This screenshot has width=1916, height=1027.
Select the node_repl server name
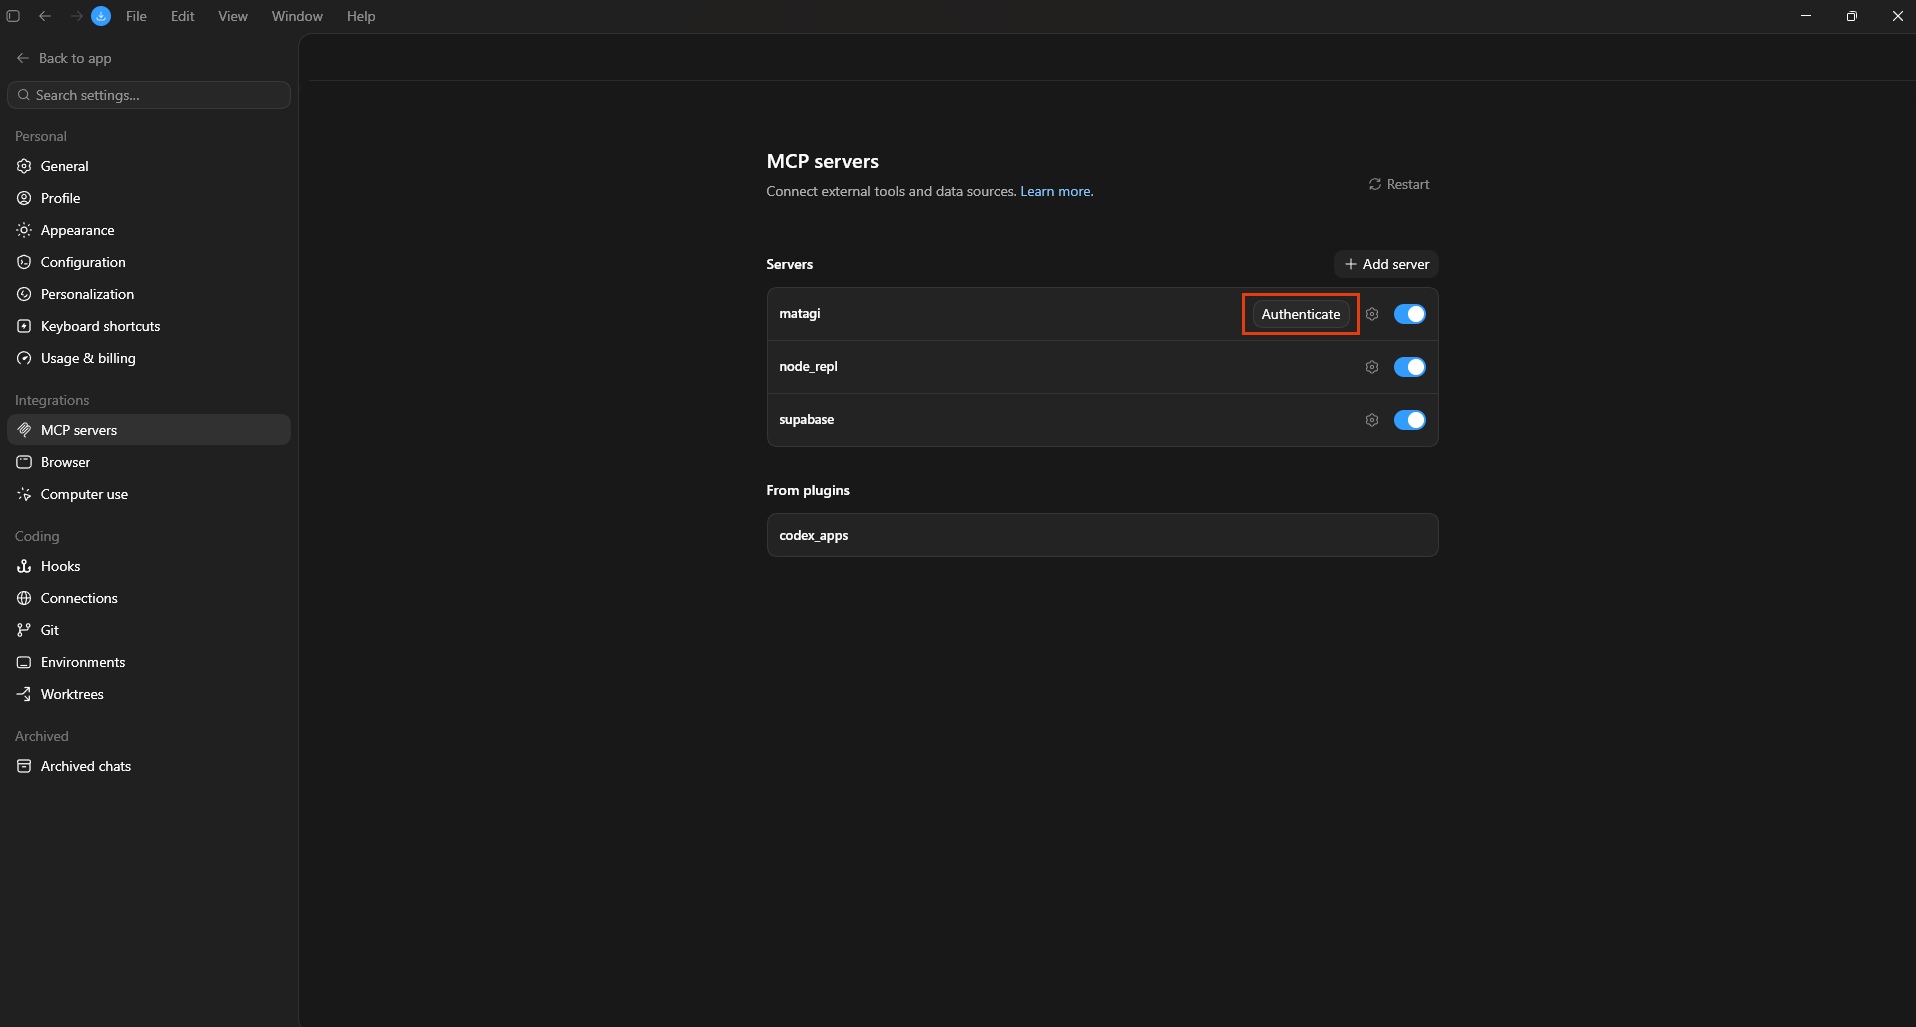[x=808, y=367]
